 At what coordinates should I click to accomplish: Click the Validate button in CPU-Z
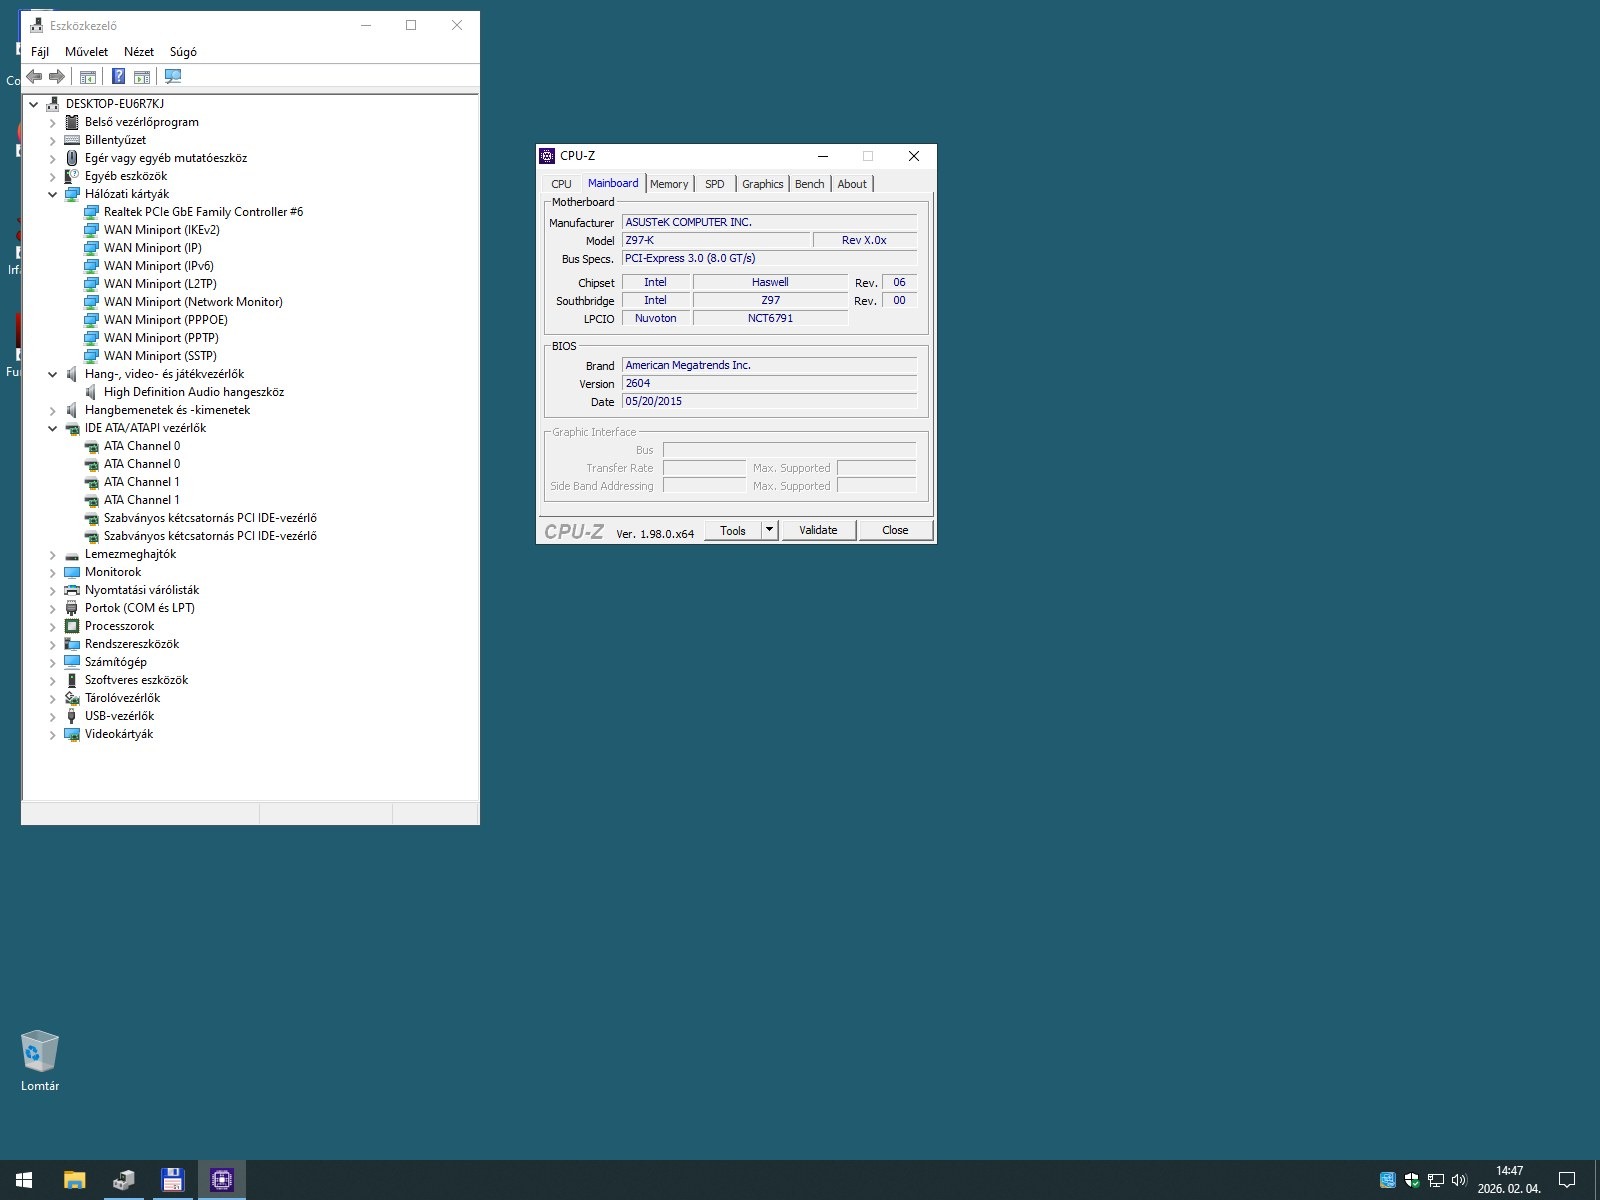click(x=818, y=530)
